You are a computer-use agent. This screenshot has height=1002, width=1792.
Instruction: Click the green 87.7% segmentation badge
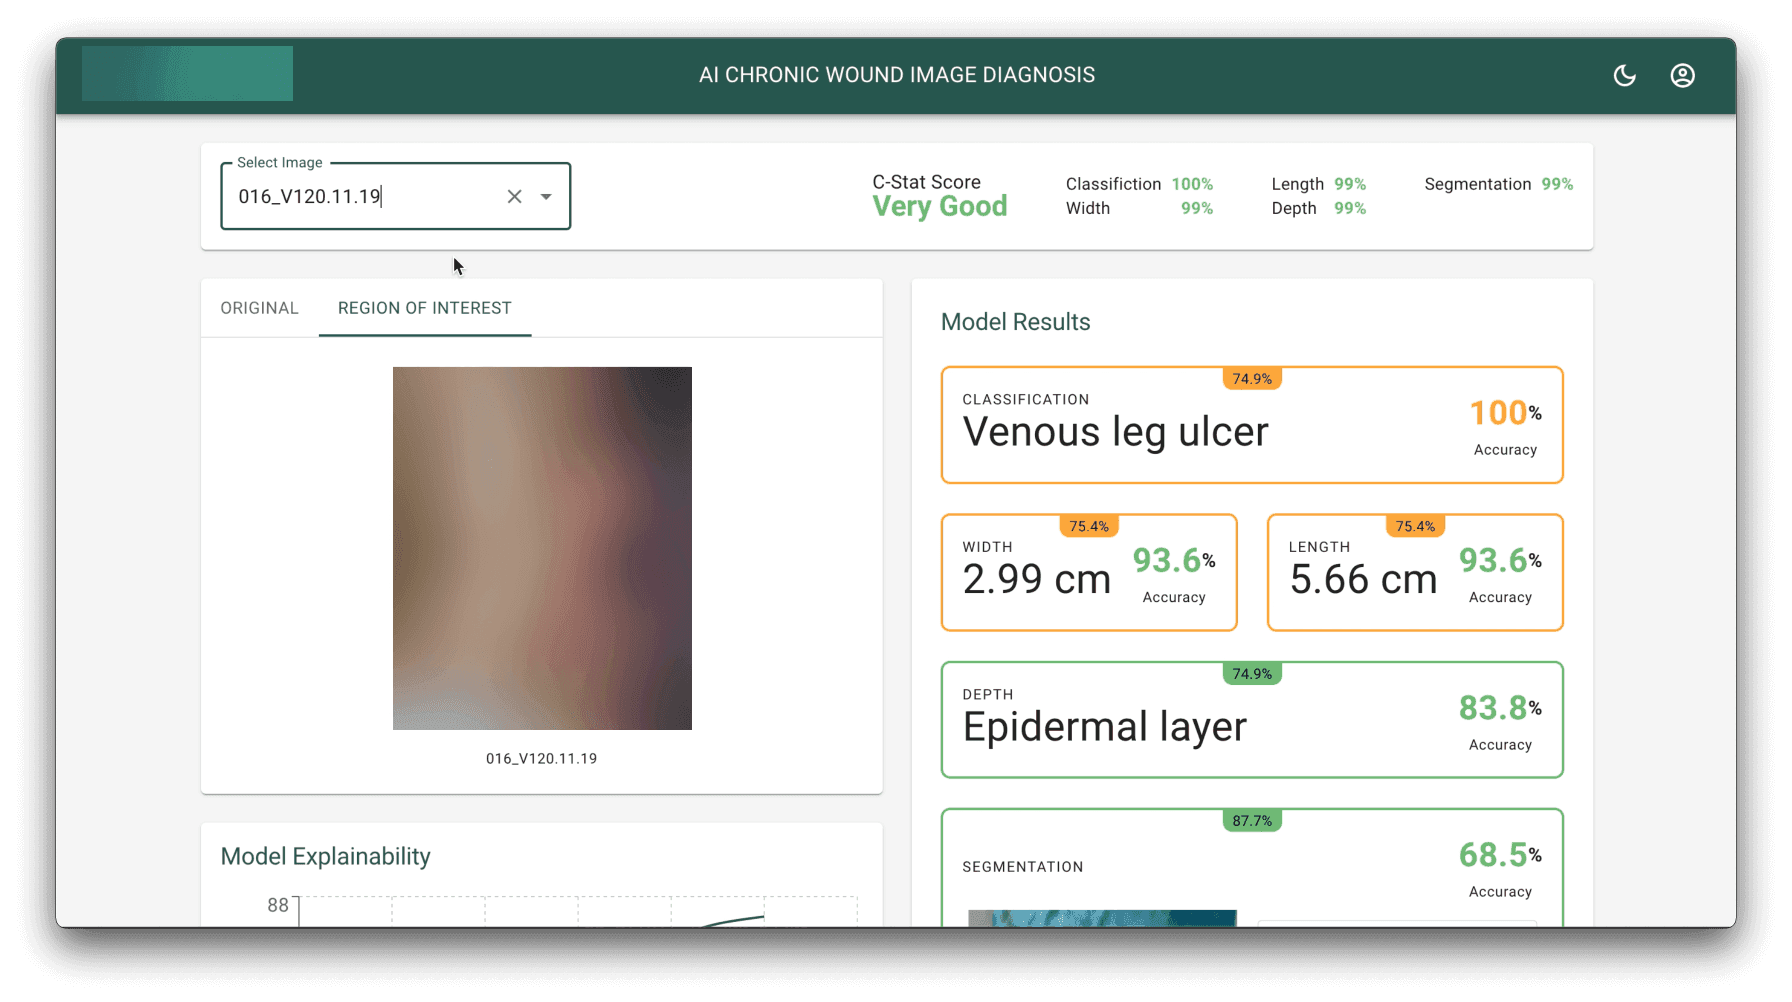click(1251, 820)
